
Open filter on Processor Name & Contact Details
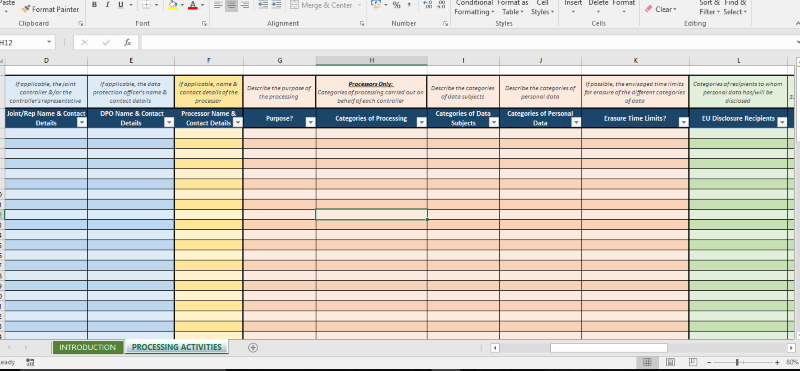[238, 122]
